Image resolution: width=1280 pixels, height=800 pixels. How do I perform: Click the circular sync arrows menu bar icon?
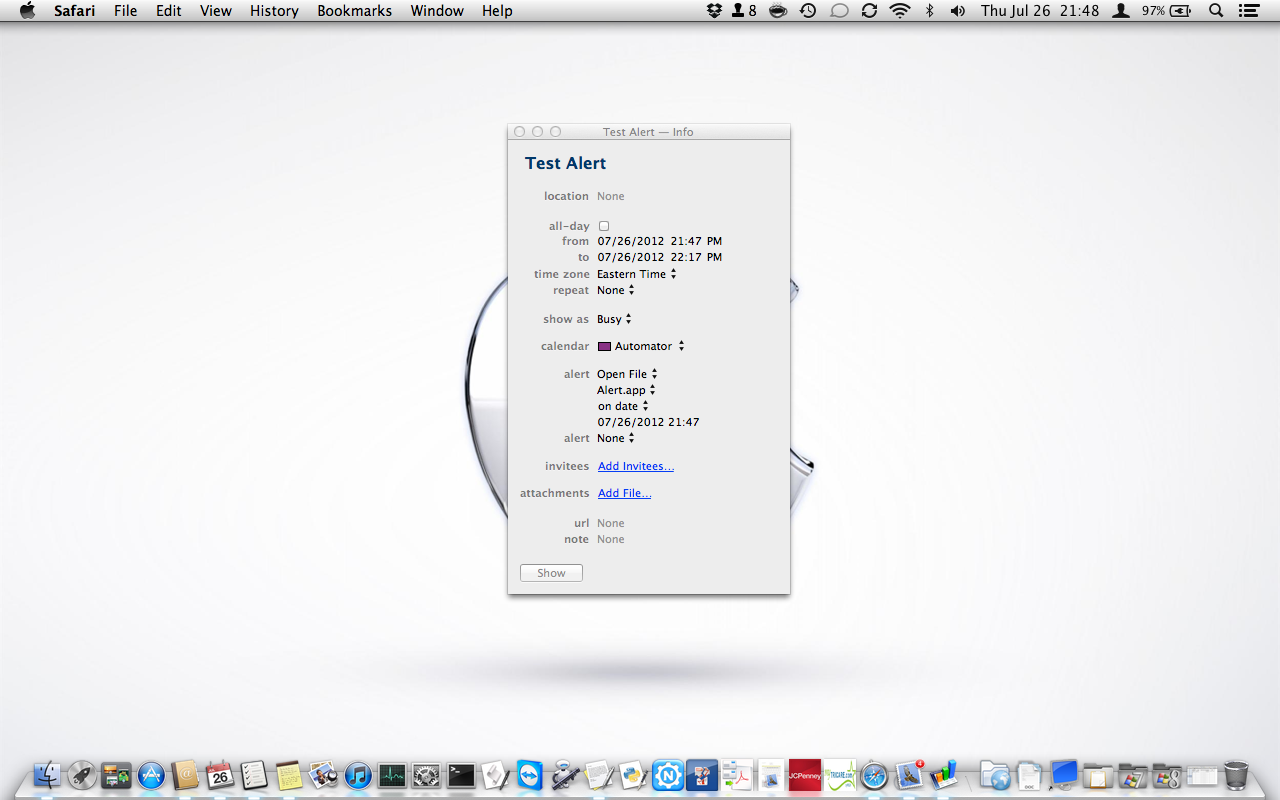click(869, 11)
